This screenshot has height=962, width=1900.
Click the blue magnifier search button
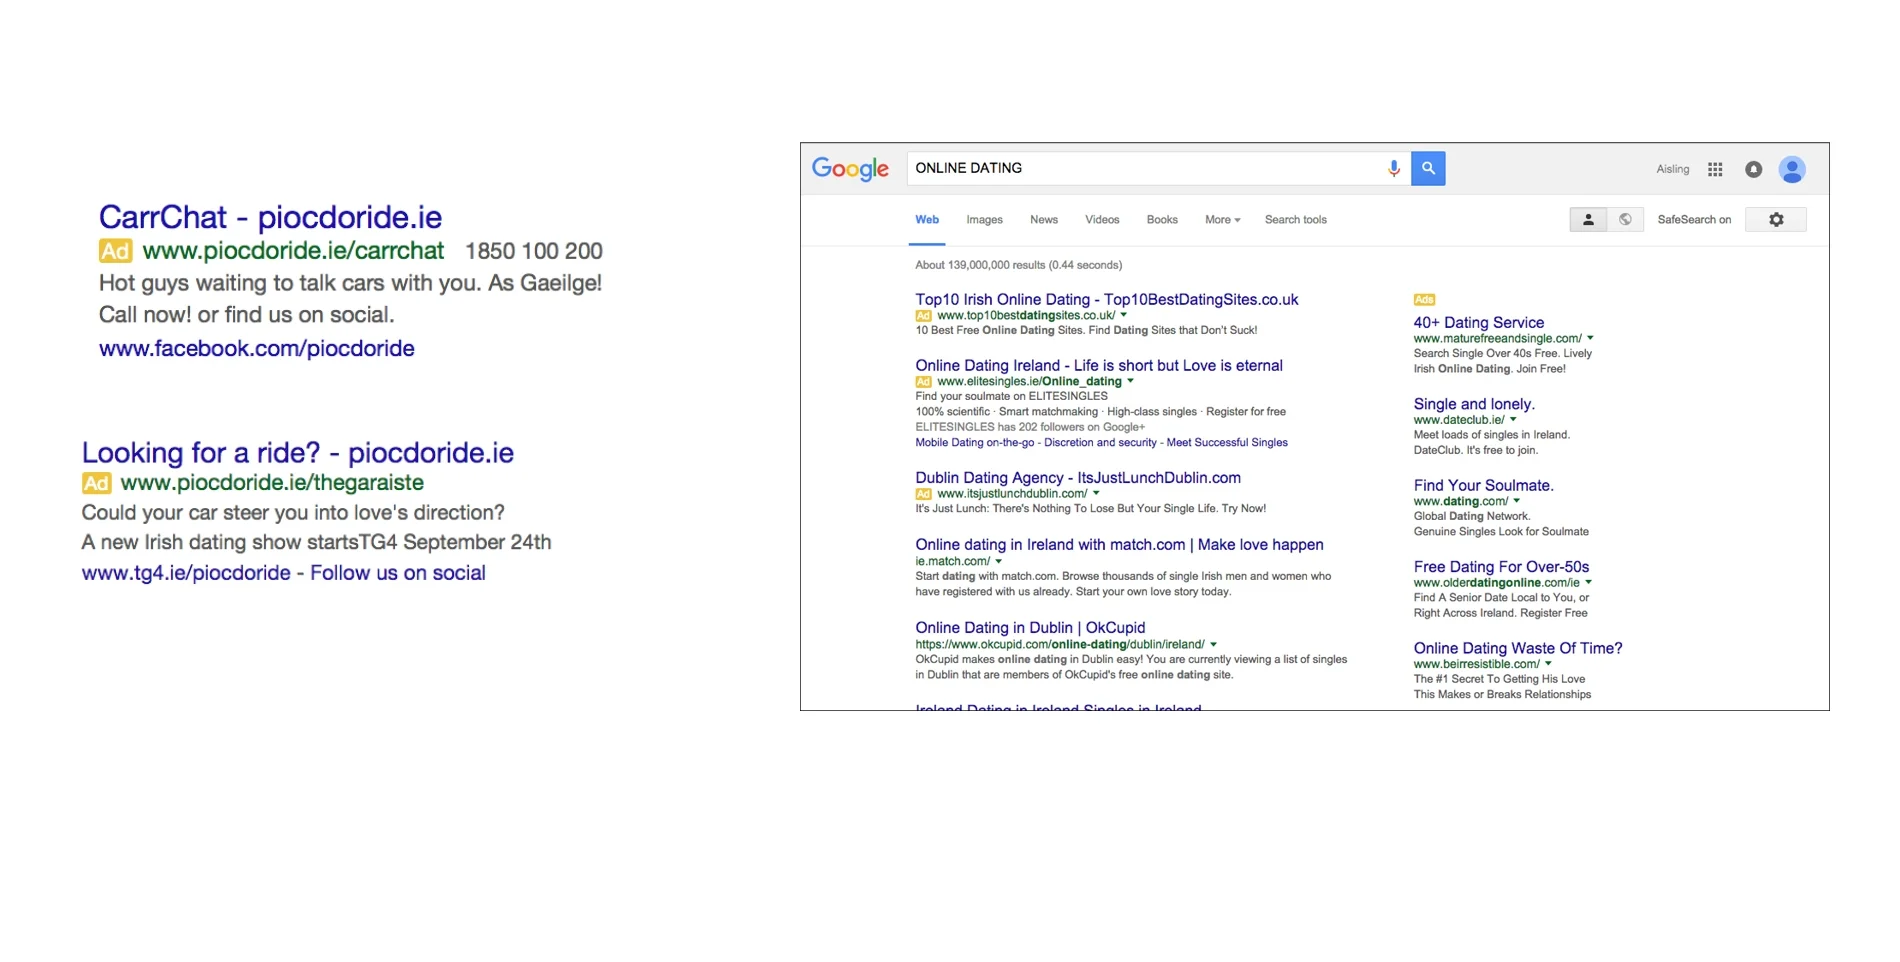click(1428, 168)
